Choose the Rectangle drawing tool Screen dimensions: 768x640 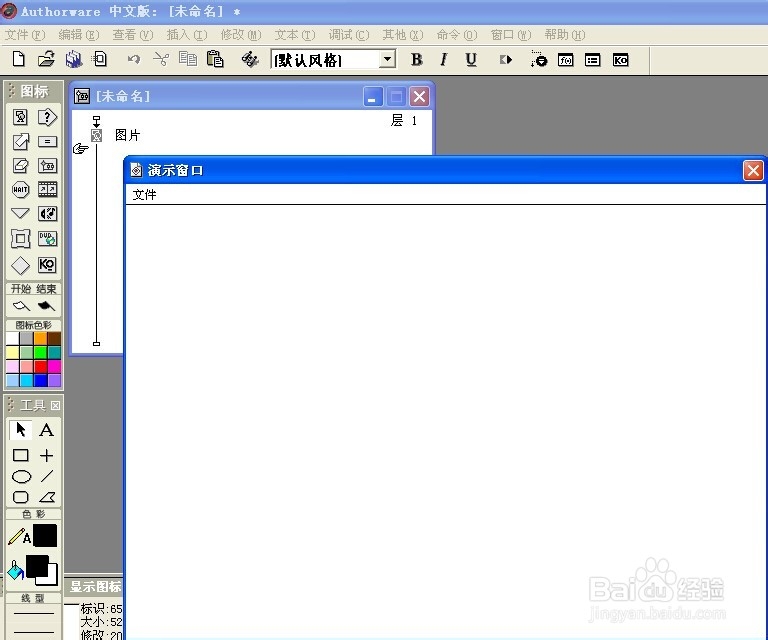[21, 455]
